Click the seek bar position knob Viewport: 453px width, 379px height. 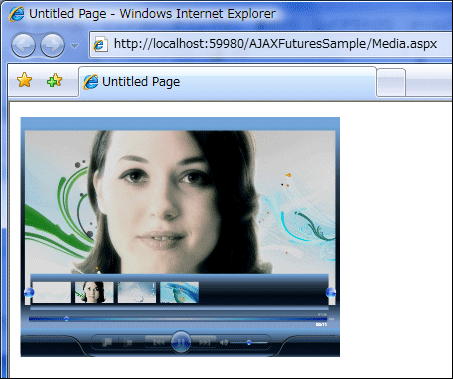[66, 319]
